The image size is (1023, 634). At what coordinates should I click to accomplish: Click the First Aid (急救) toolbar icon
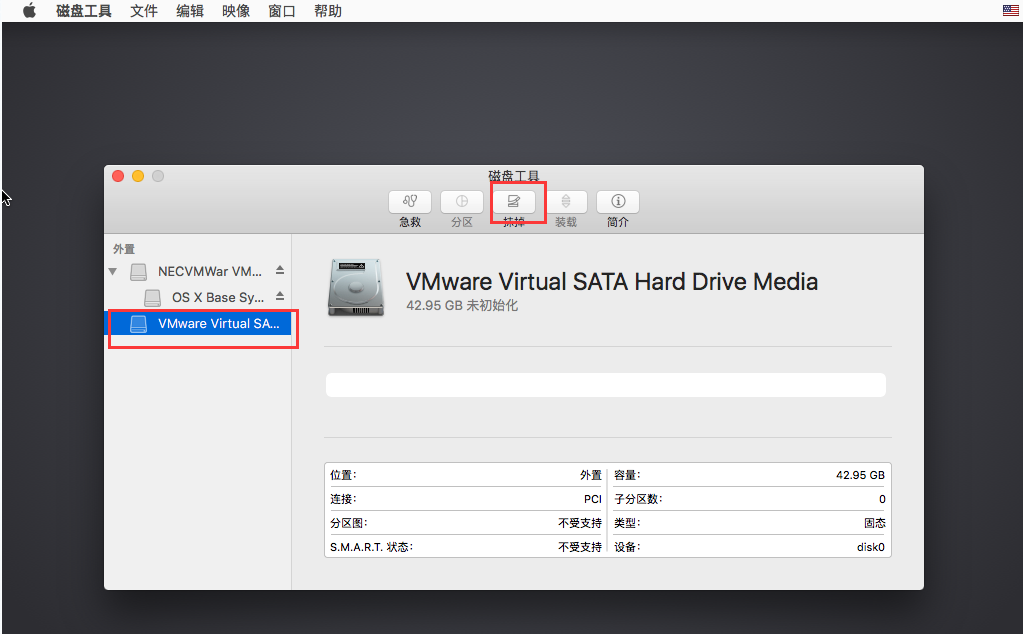tap(410, 201)
